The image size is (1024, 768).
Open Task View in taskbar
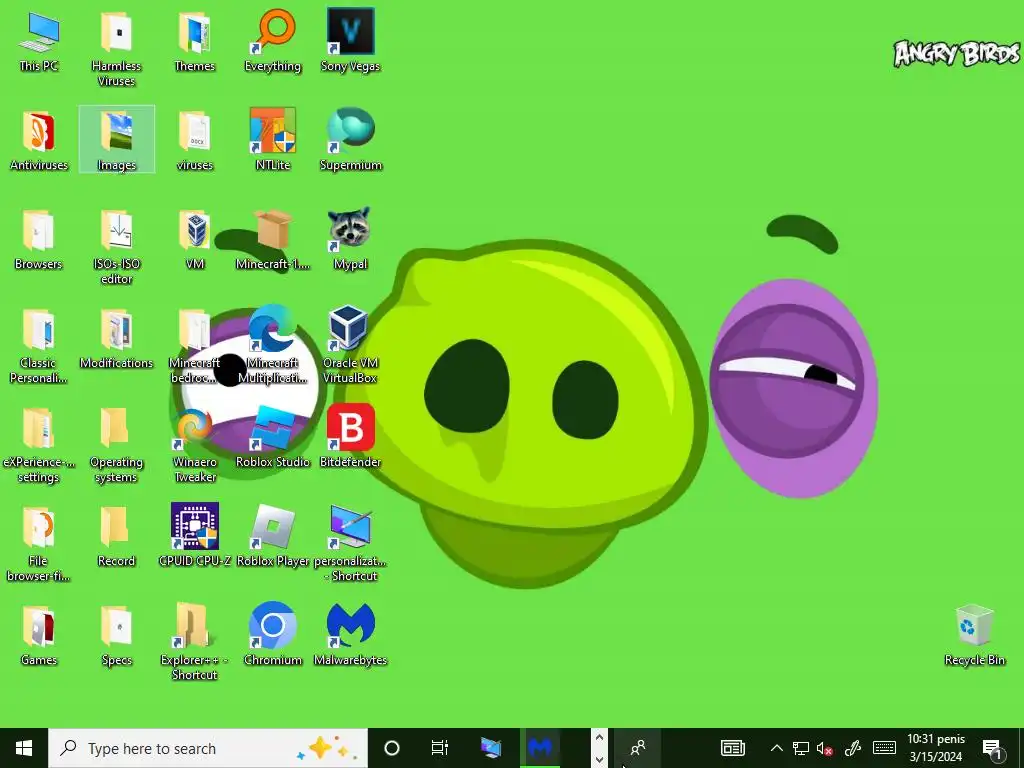[x=440, y=748]
